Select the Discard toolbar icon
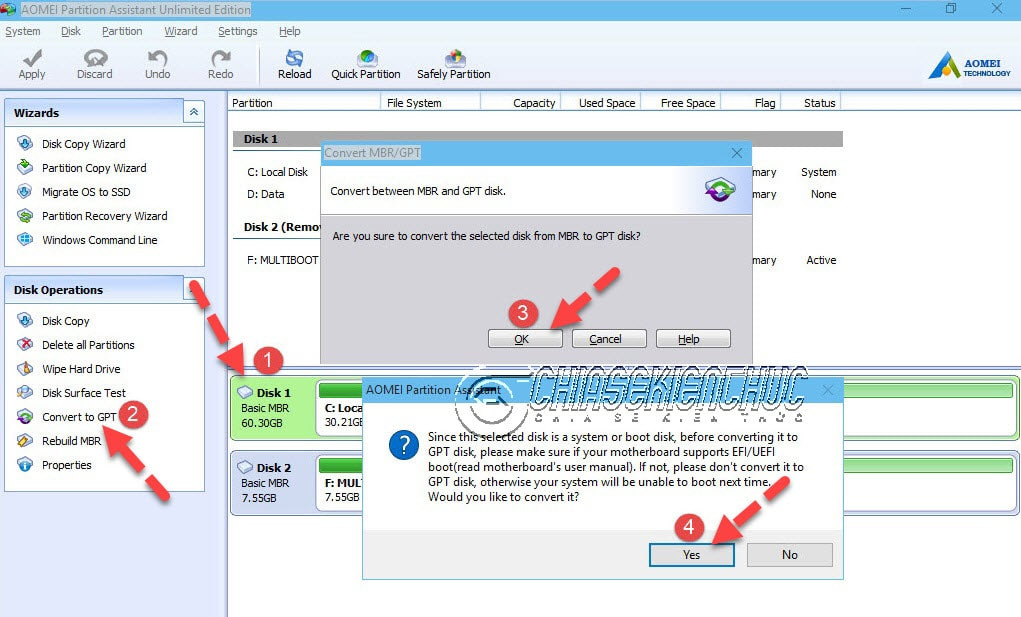The height and width of the screenshot is (617, 1021). click(94, 62)
